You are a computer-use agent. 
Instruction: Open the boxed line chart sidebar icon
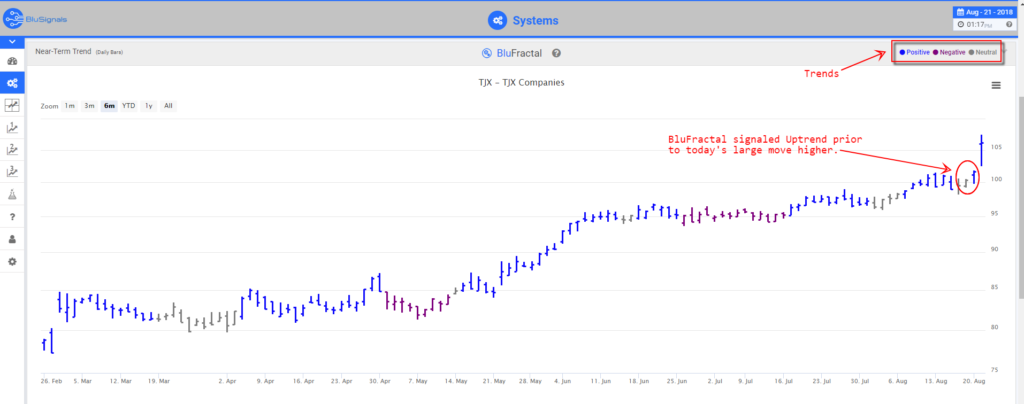[x=12, y=104]
